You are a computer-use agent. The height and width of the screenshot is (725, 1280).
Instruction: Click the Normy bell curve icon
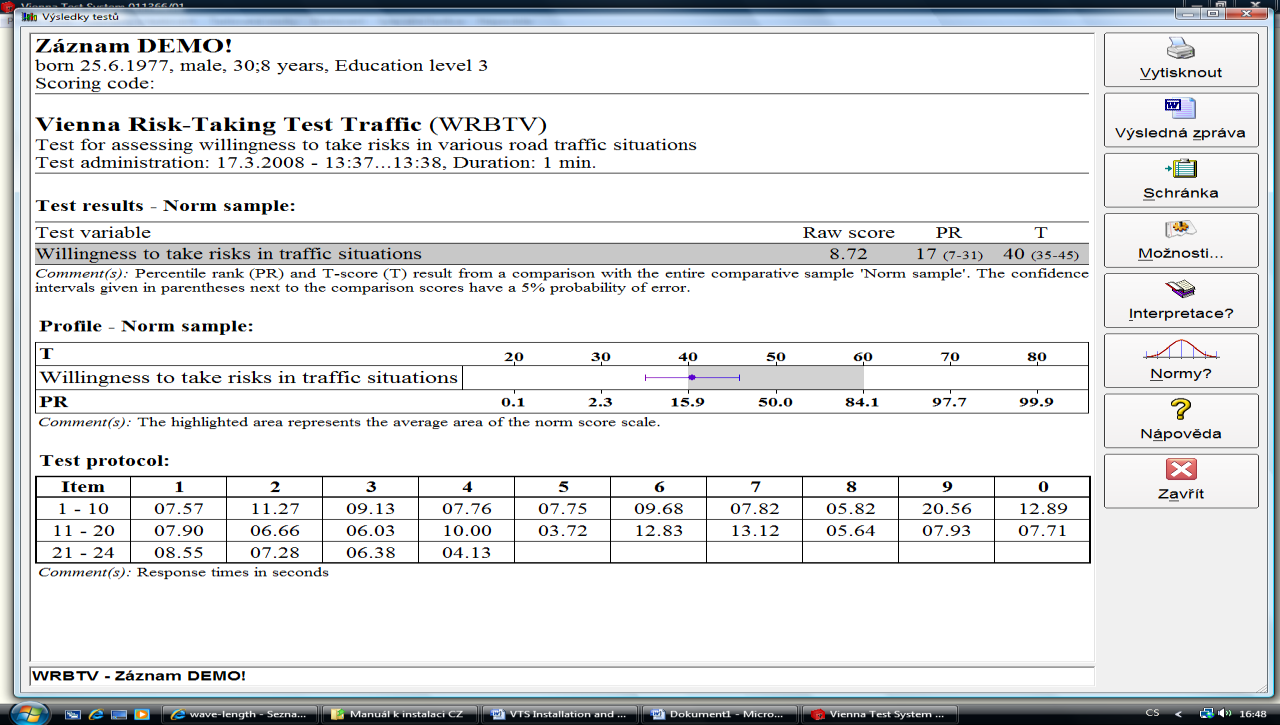(x=1181, y=351)
